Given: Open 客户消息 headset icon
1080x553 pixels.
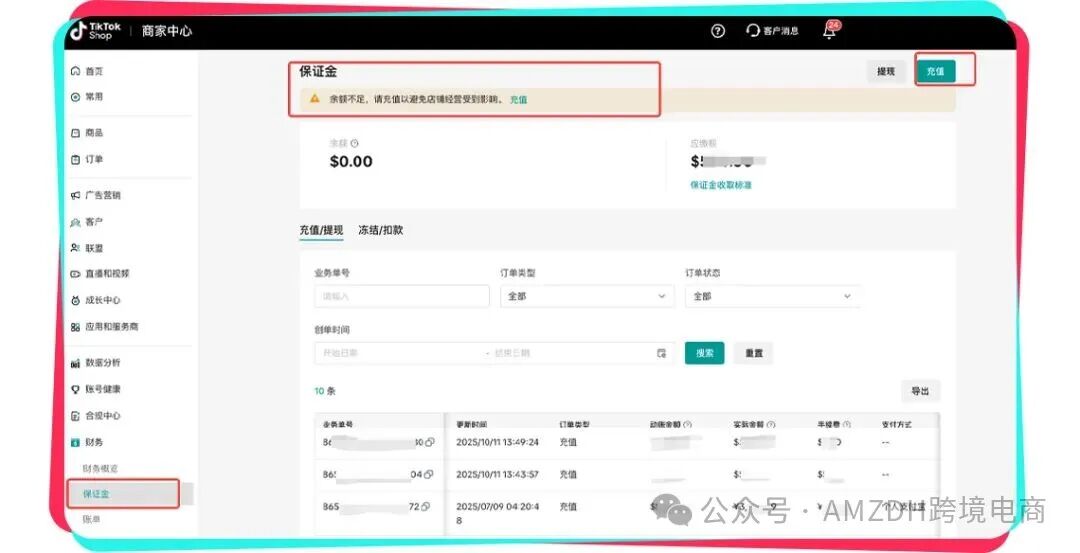Looking at the screenshot, I should click(x=753, y=31).
